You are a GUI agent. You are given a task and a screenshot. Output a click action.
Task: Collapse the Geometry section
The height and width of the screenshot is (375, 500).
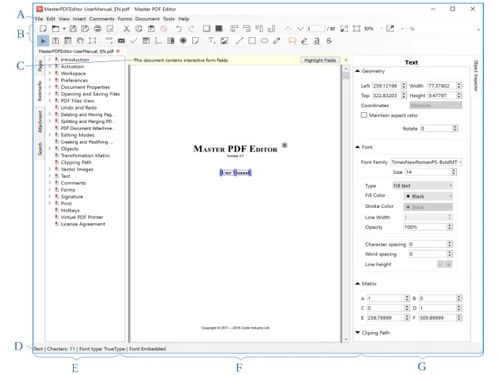point(358,71)
